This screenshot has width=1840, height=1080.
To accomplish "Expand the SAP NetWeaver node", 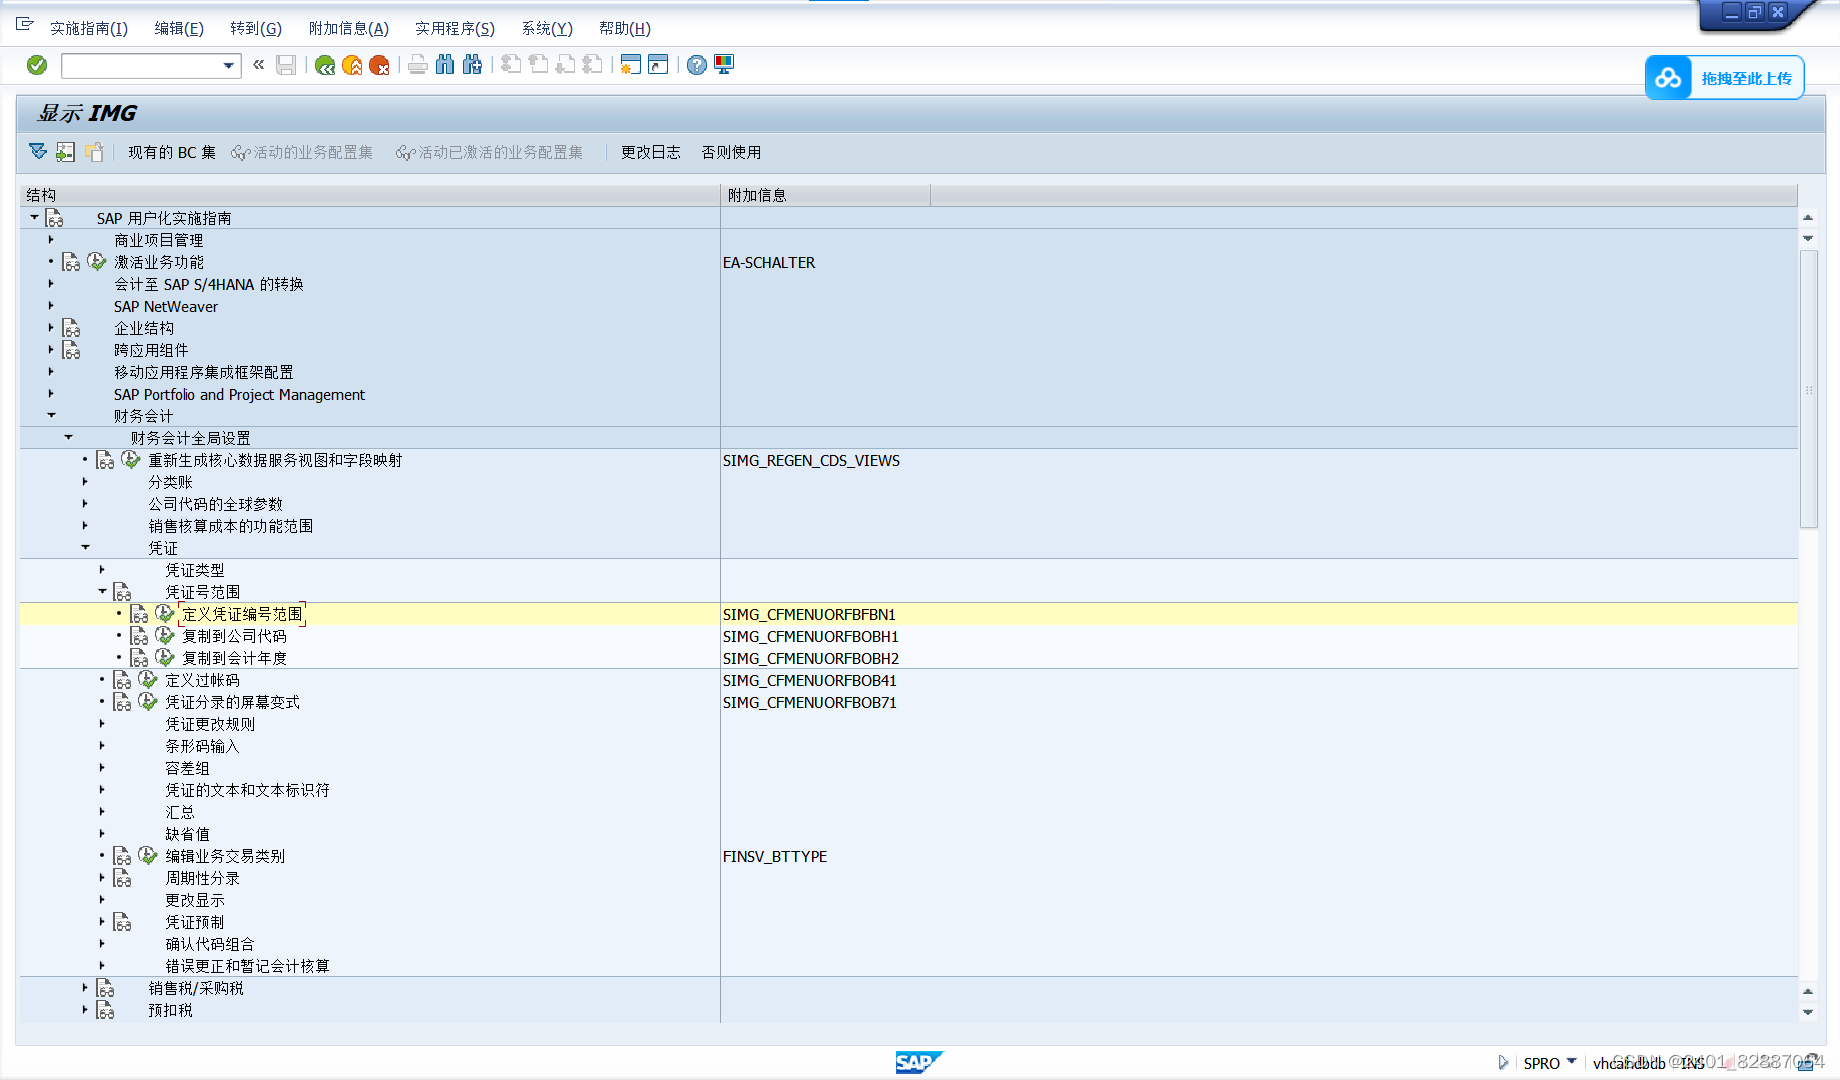I will pos(51,306).
